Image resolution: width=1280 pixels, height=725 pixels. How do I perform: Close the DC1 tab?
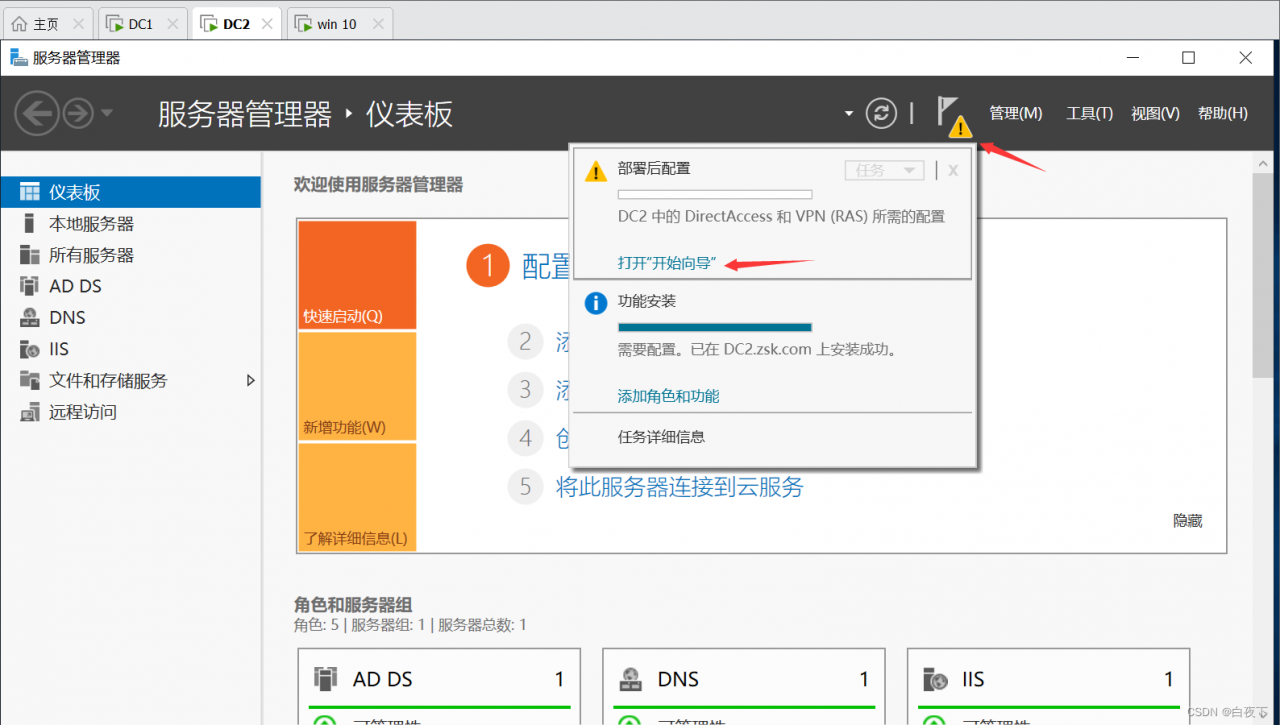pyautogui.click(x=172, y=24)
